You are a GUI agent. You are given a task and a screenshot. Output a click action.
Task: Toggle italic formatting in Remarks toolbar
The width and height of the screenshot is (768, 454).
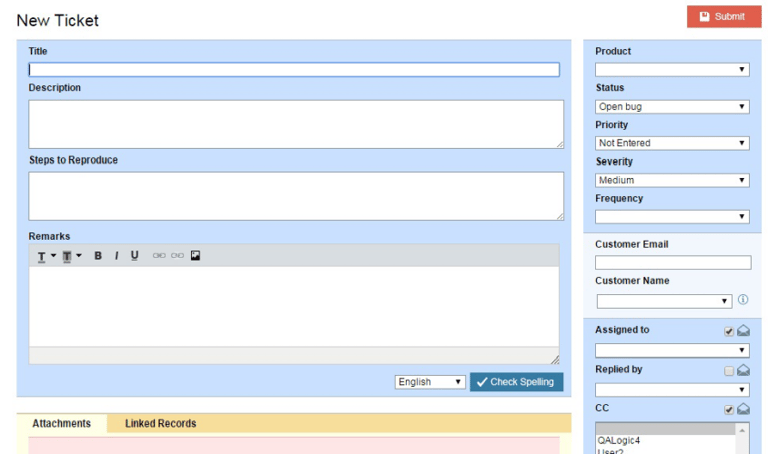pyautogui.click(x=116, y=256)
